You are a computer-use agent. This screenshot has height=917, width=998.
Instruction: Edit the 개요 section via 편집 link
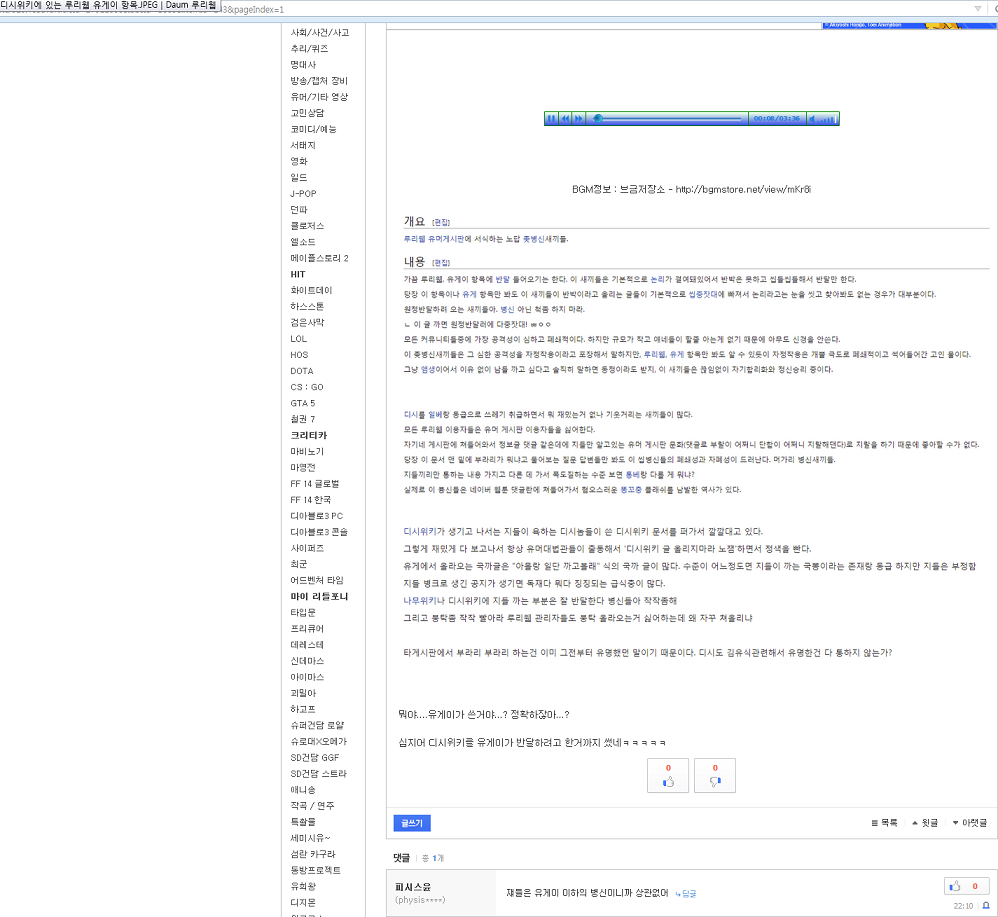441,222
